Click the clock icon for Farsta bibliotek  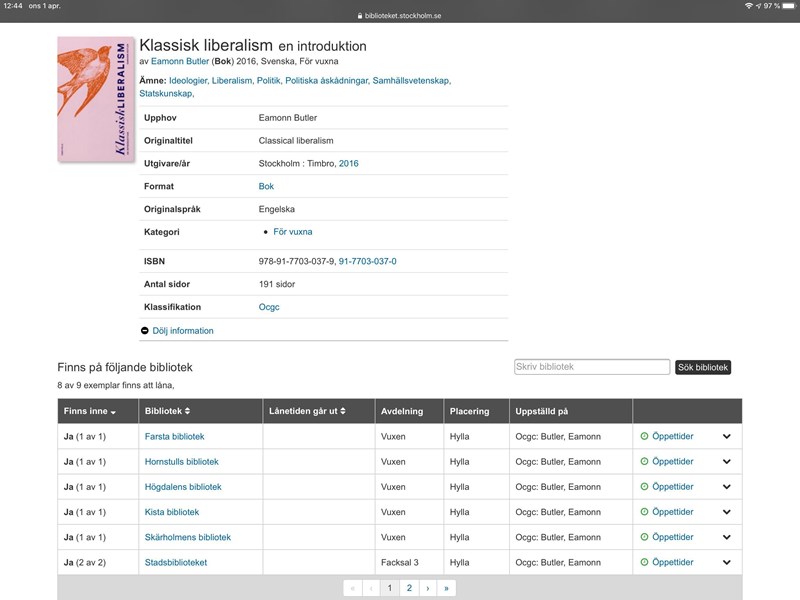644,437
